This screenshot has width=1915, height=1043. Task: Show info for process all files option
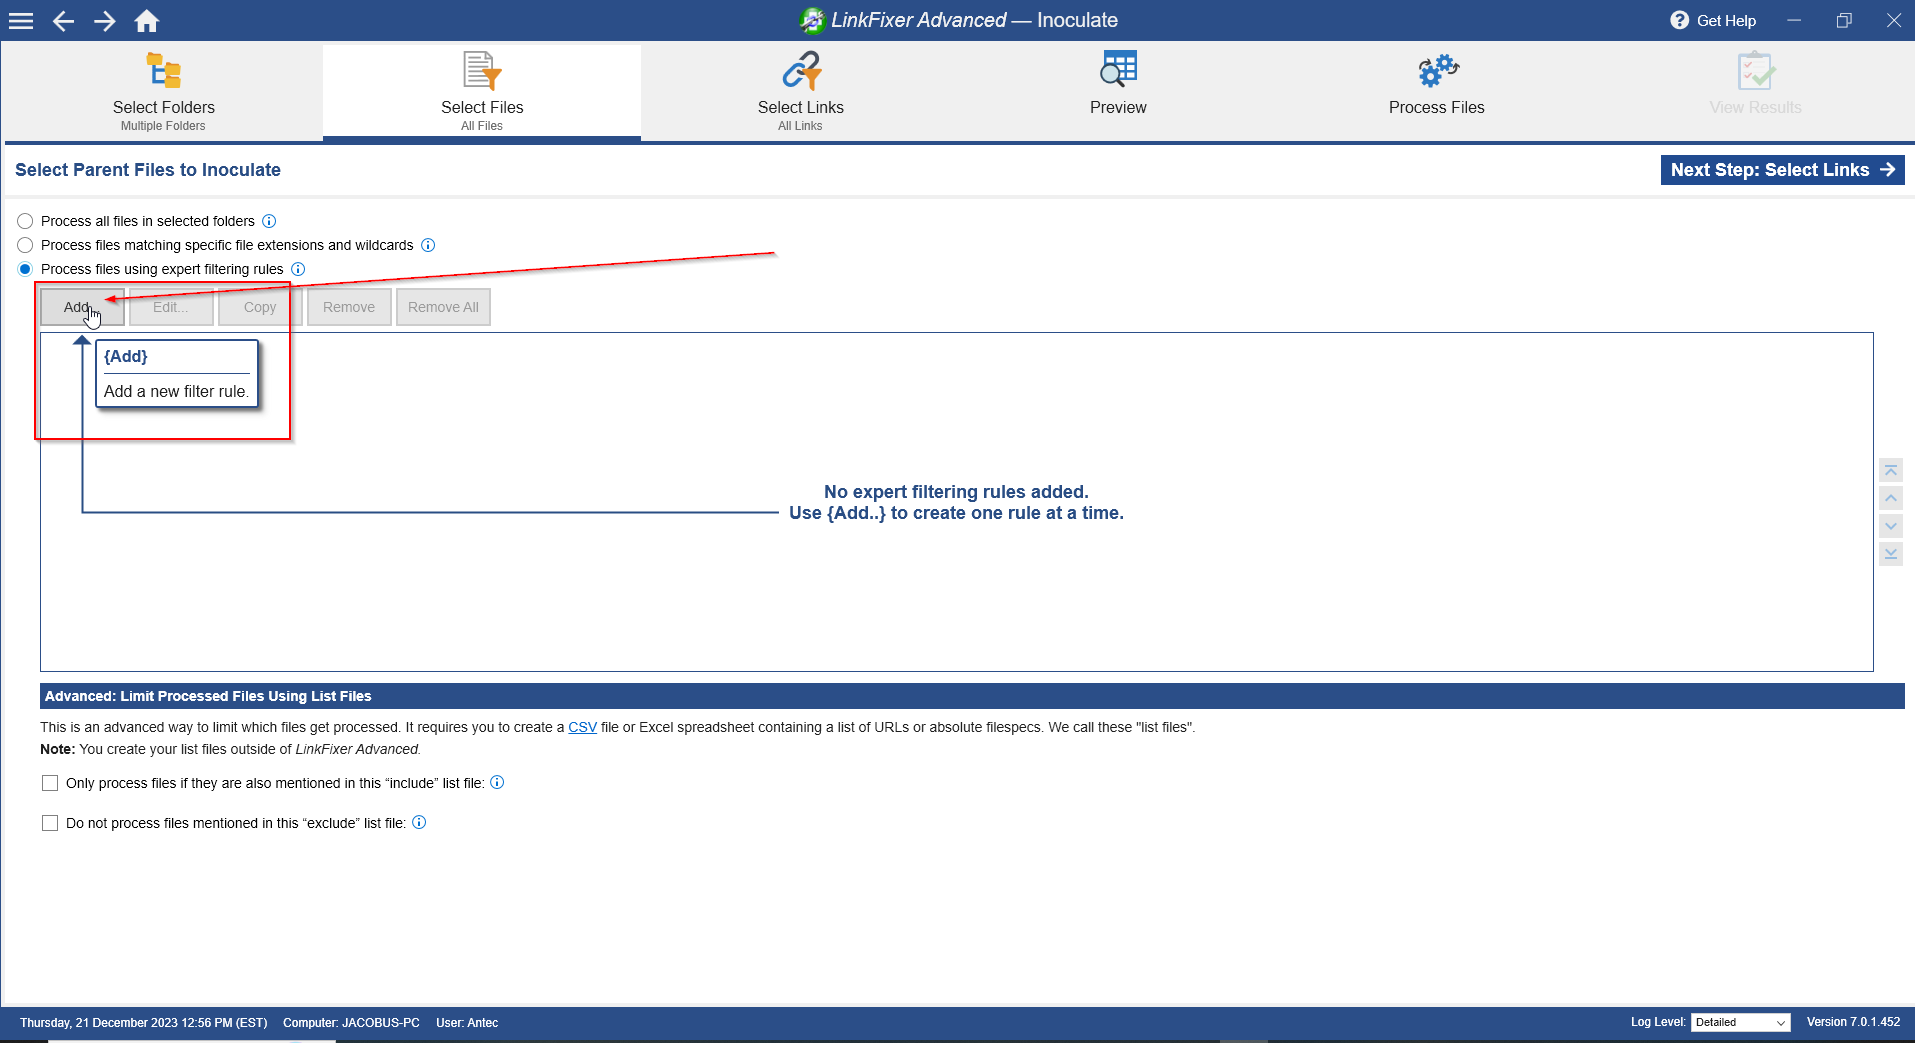[269, 221]
